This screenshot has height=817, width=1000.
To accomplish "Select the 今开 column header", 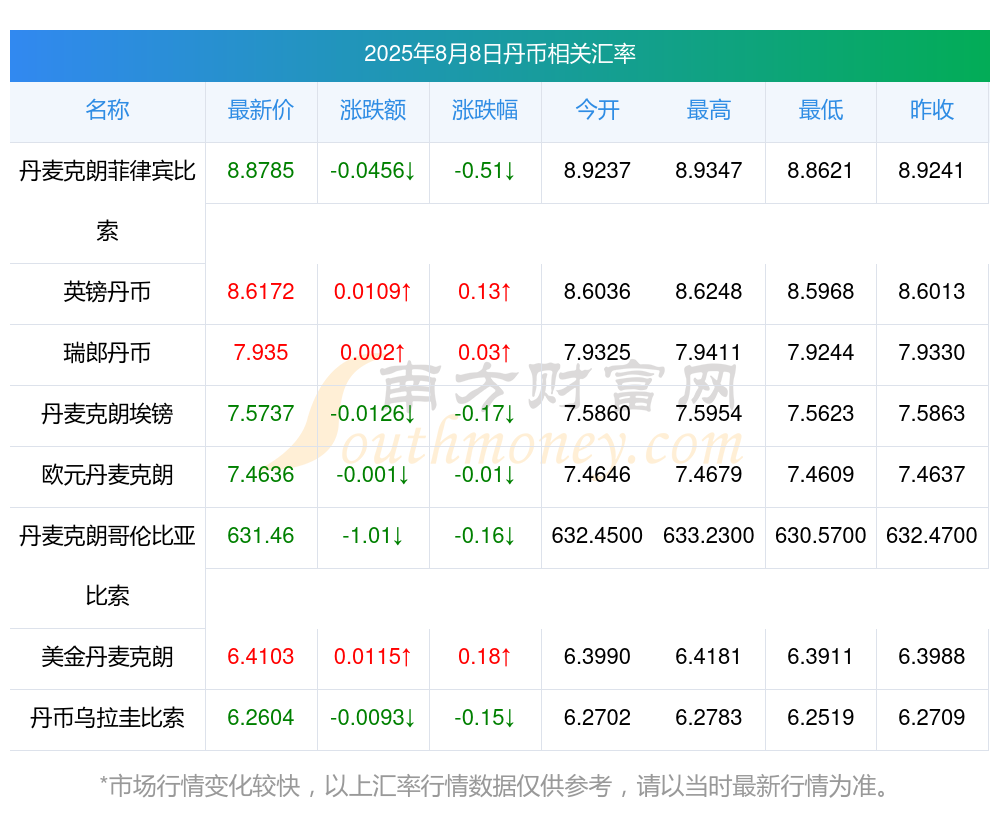I will point(597,110).
